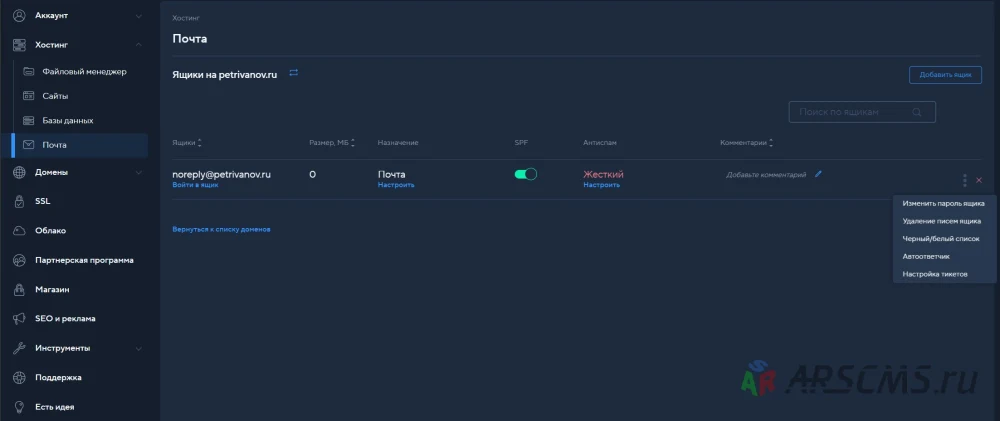Click the search magnifier icon
The height and width of the screenshot is (421, 1000).
click(x=917, y=112)
